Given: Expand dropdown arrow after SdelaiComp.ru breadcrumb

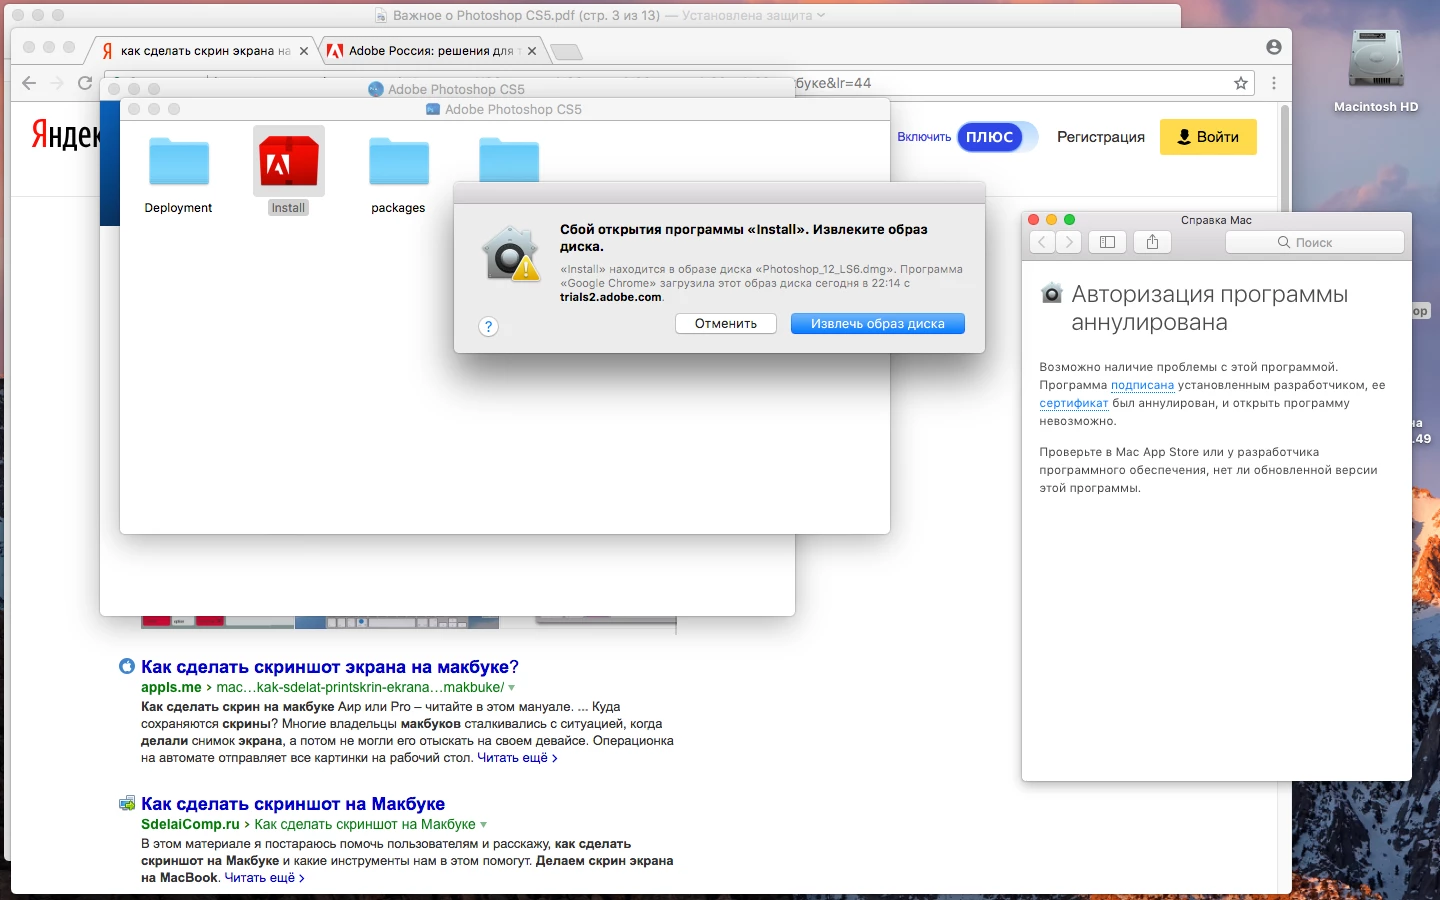Looking at the screenshot, I should (x=484, y=825).
